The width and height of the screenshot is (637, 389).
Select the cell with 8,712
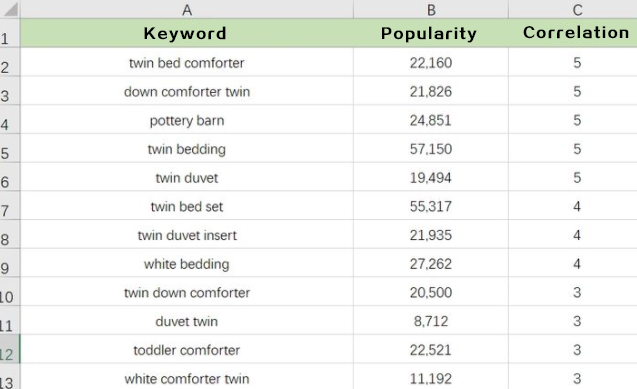pyautogui.click(x=431, y=321)
